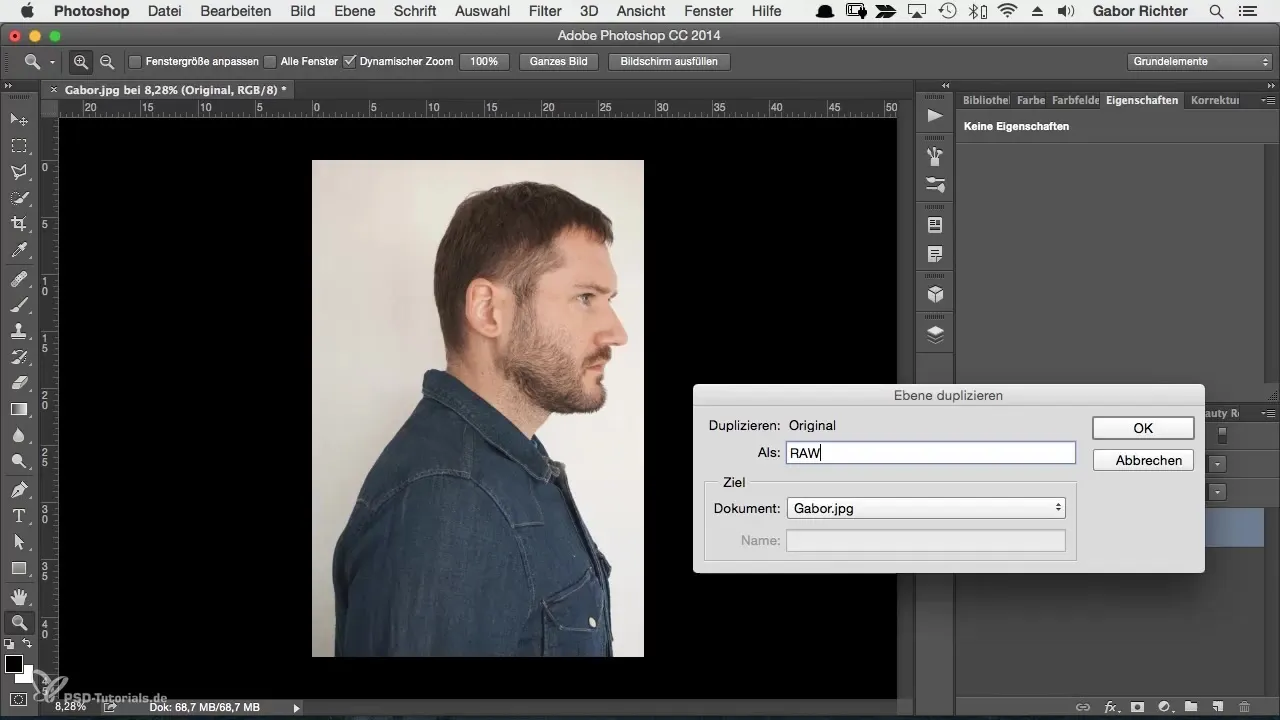Click the create new layer icon
Viewport: 1280px width, 720px height.
(1217, 707)
